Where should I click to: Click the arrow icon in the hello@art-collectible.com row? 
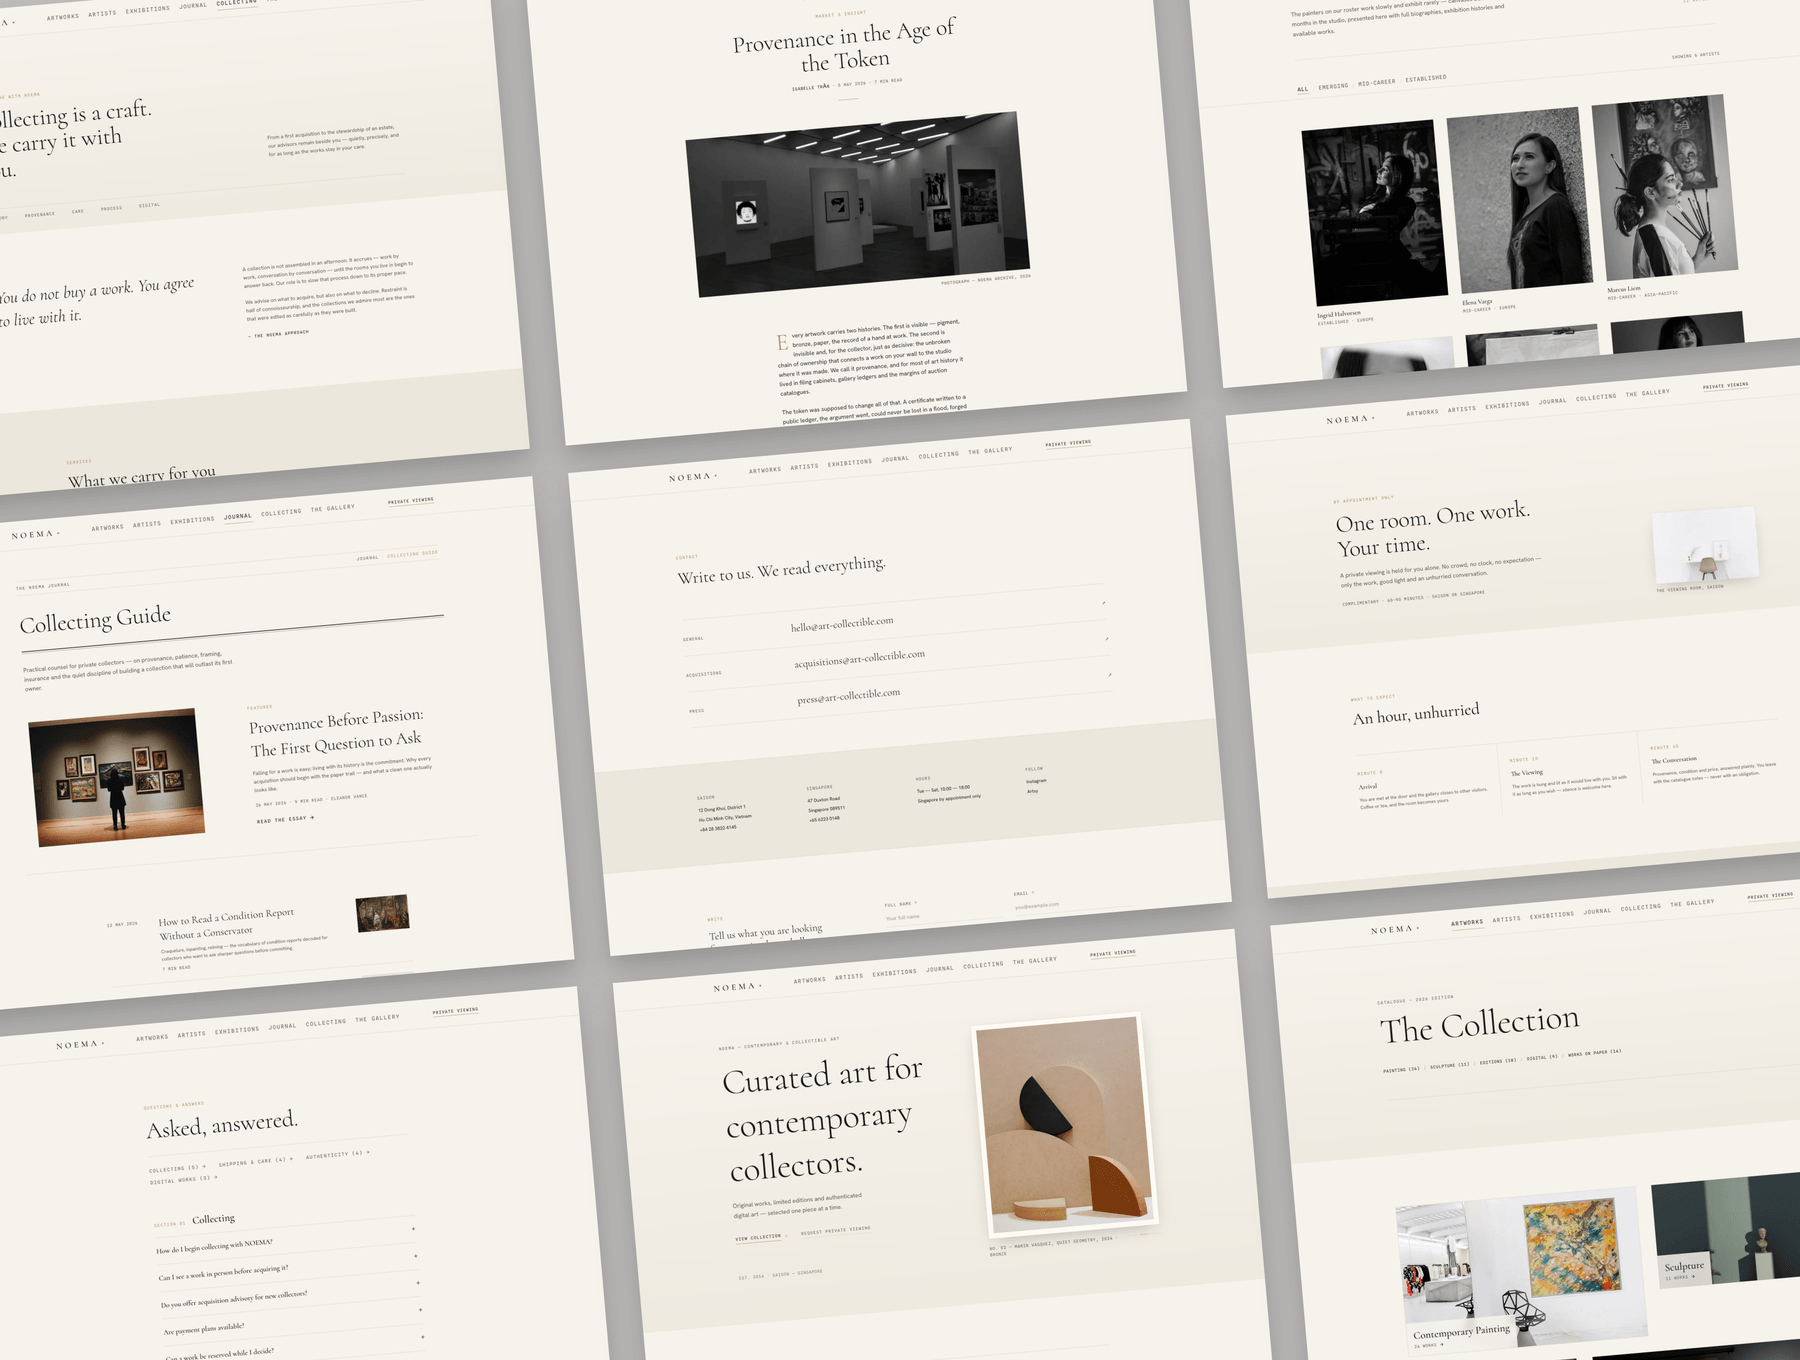(x=1103, y=603)
